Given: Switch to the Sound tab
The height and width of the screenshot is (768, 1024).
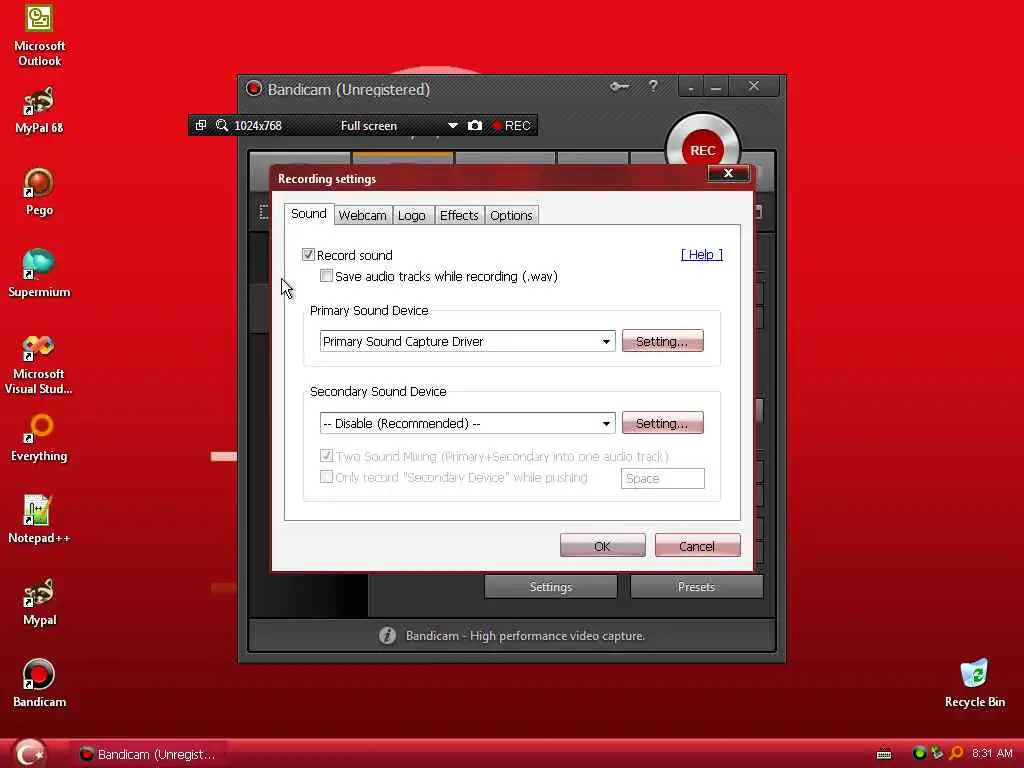Looking at the screenshot, I should [x=309, y=214].
